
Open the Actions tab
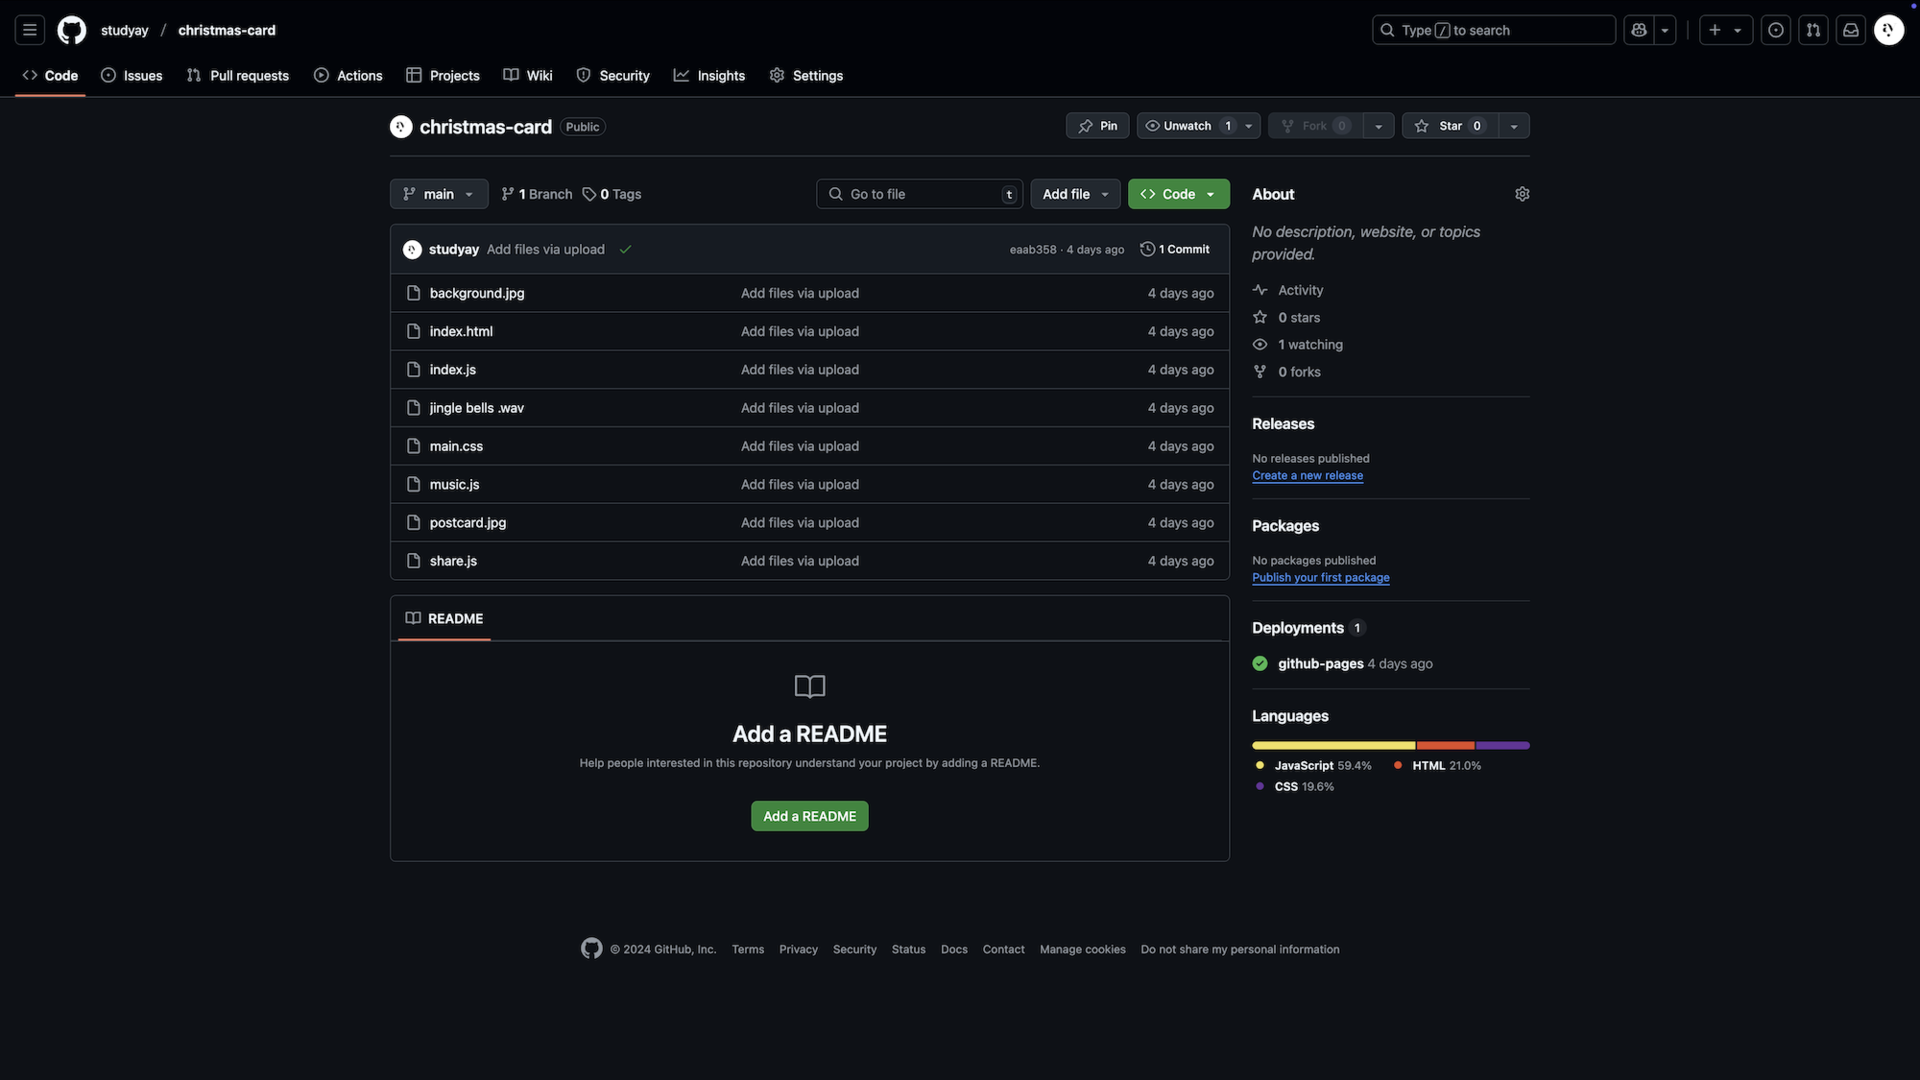348,75
